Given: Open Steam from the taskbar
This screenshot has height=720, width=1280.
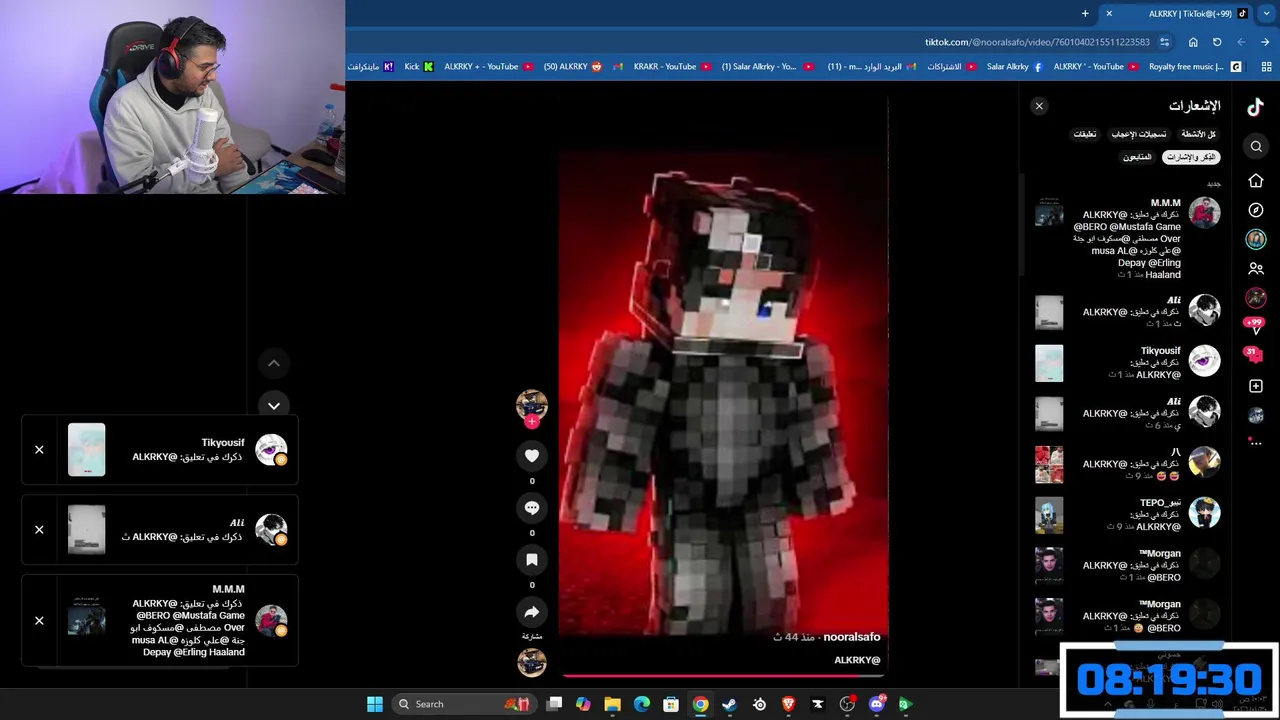Looking at the screenshot, I should [729, 704].
